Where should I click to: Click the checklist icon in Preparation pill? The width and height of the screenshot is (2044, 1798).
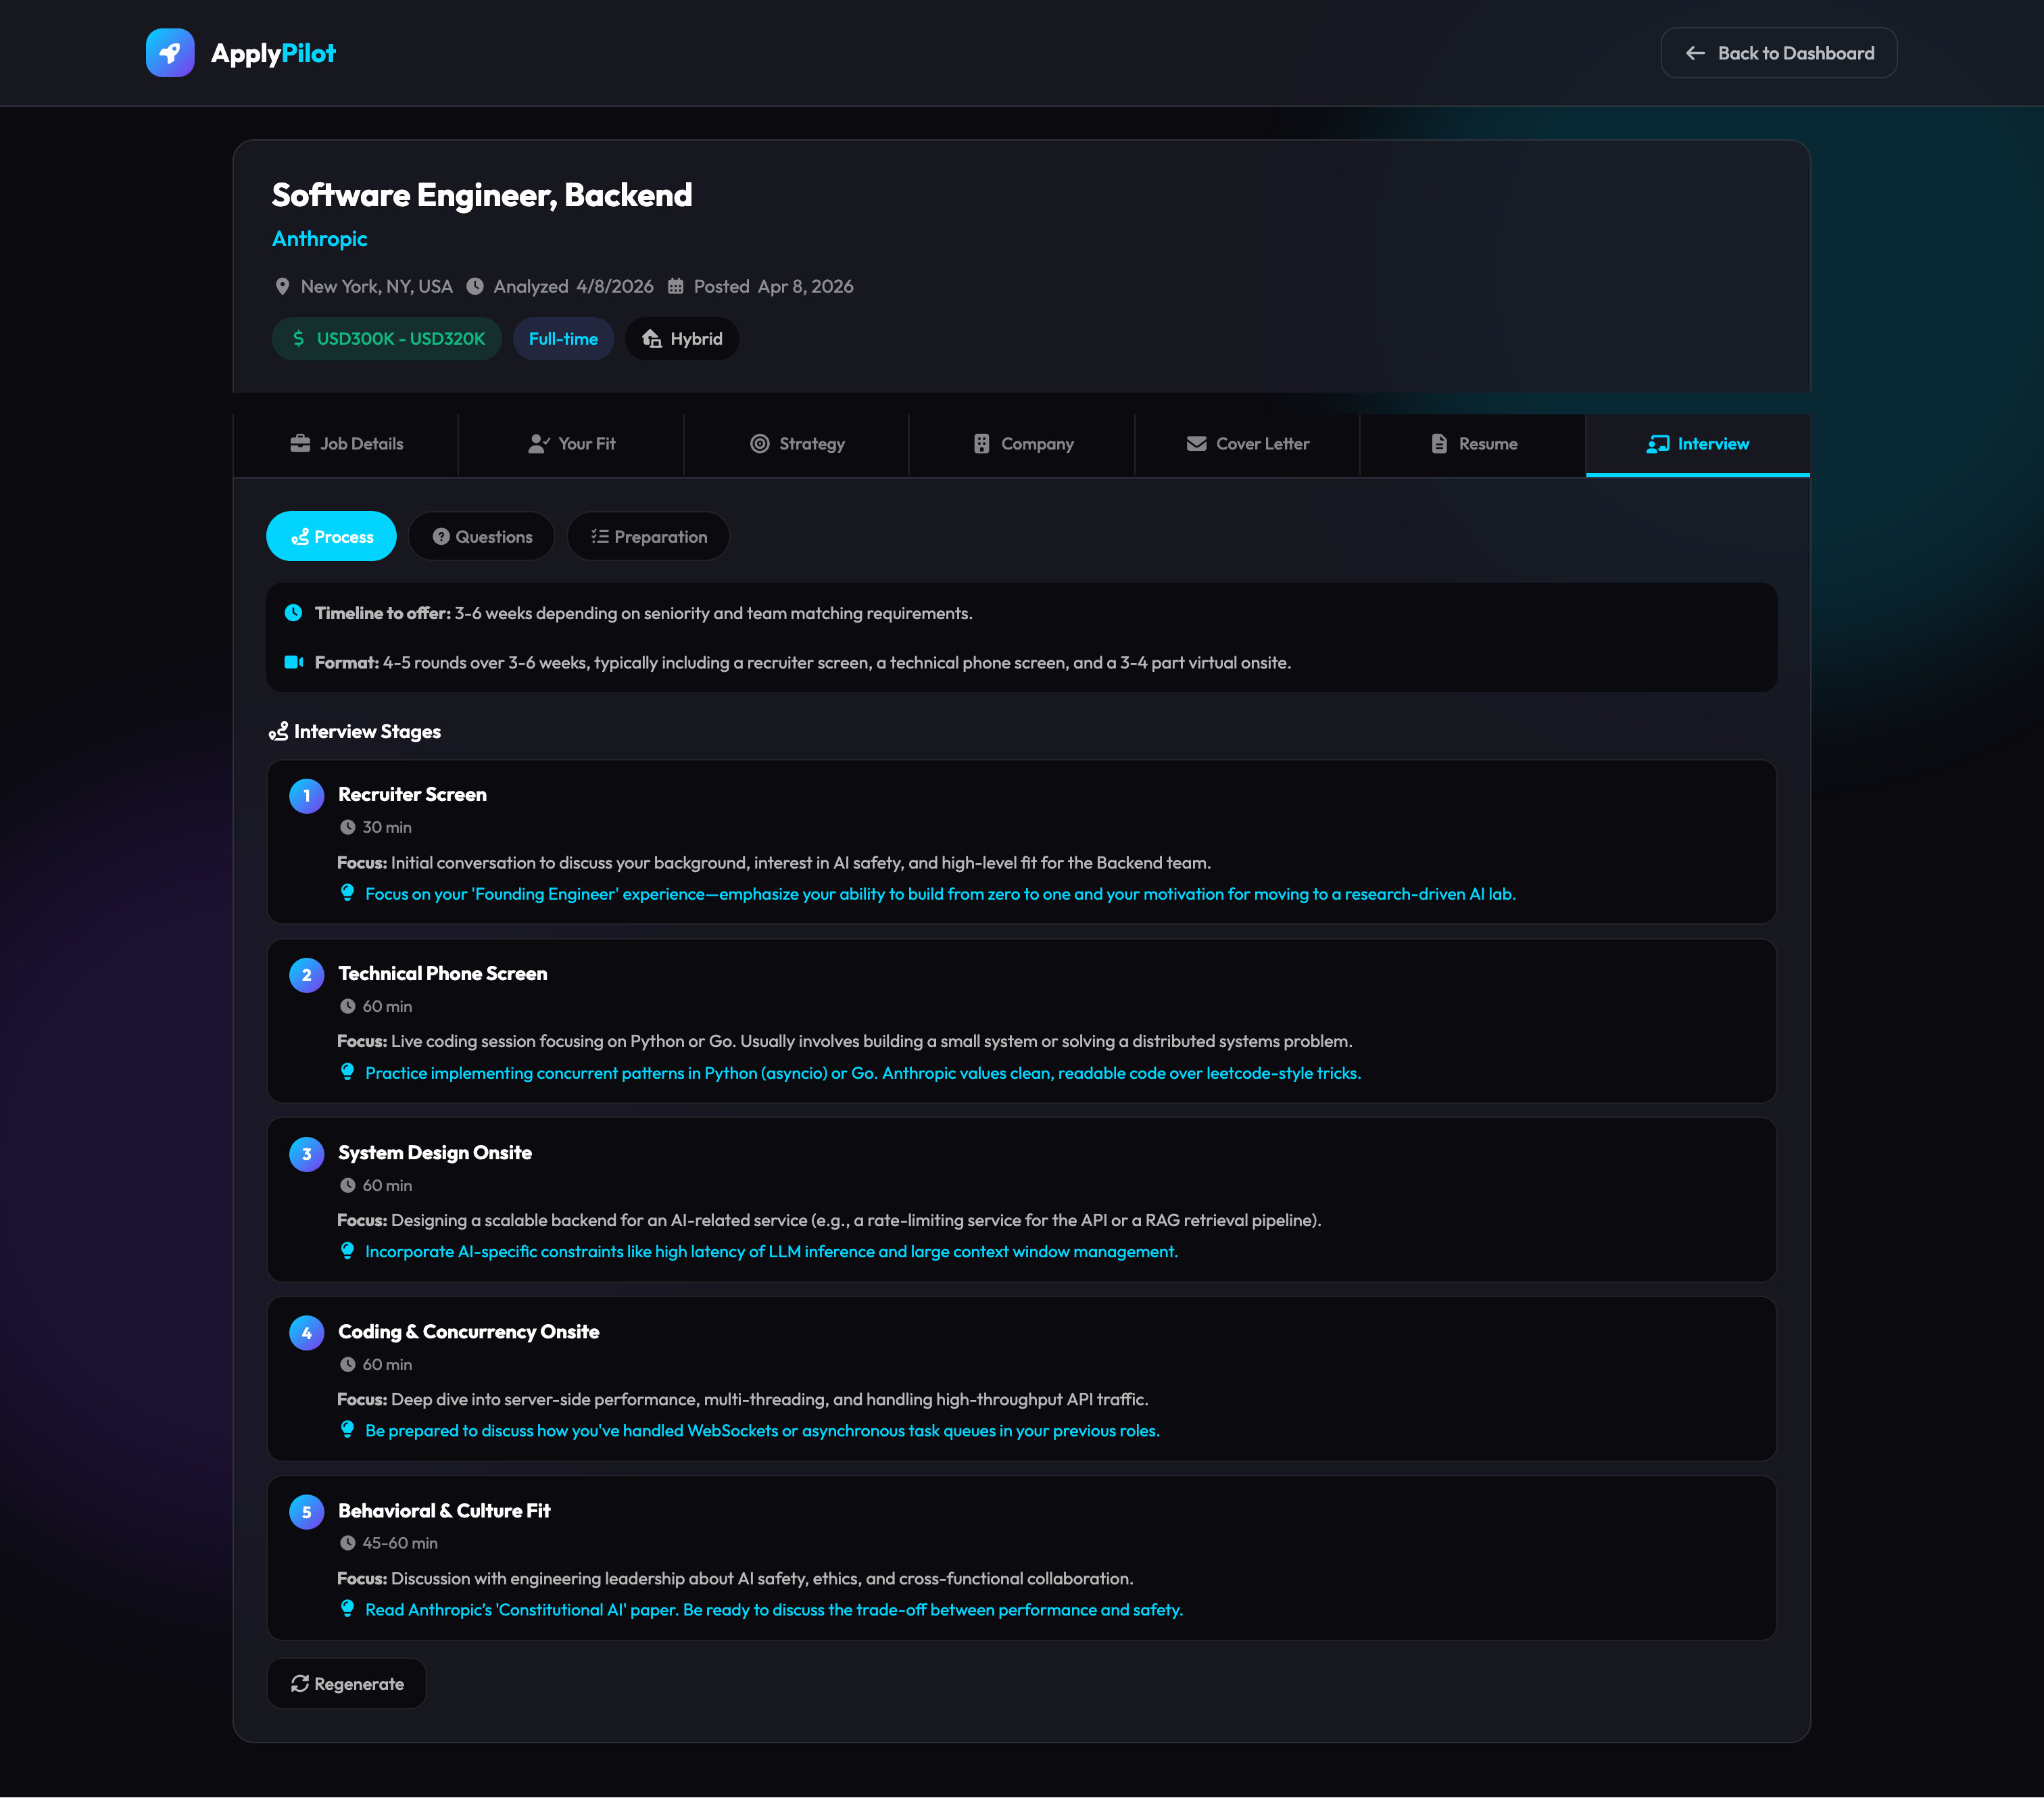(x=600, y=537)
